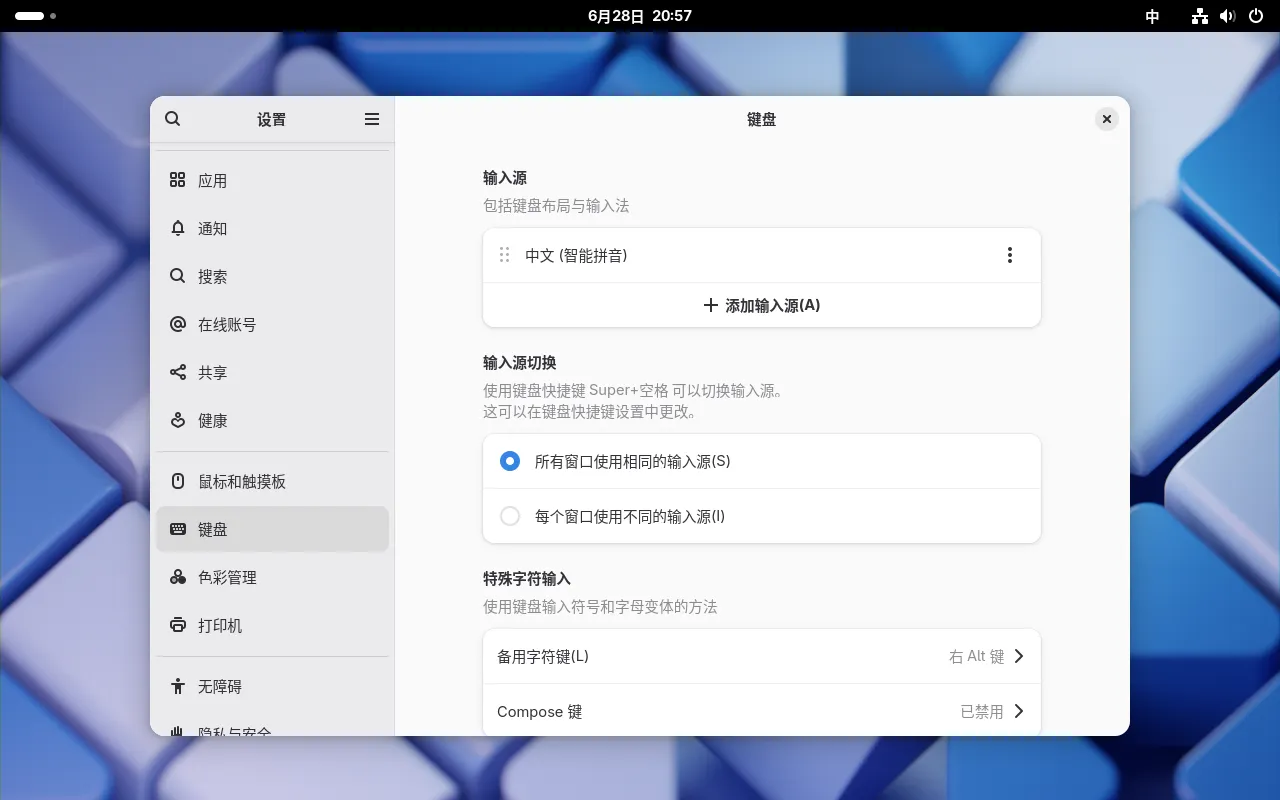
Task: Click the Search magnifier icon beside 搜索
Action: click(x=178, y=276)
